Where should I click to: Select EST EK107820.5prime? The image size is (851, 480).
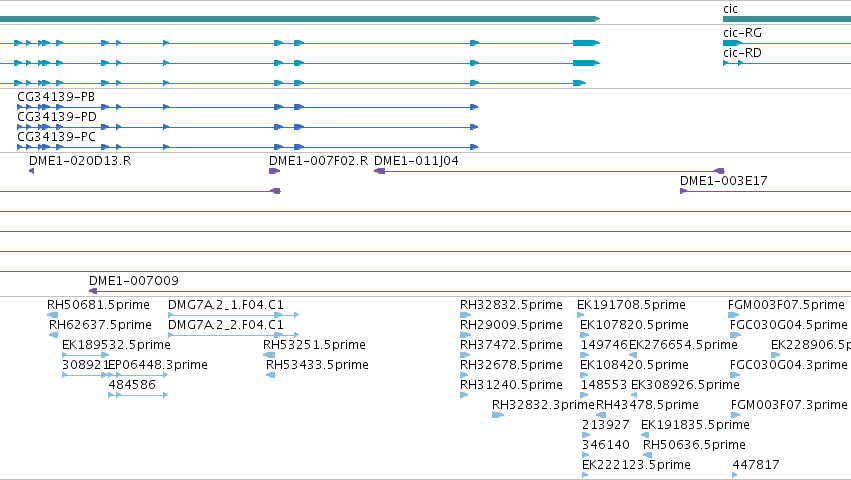(x=634, y=325)
